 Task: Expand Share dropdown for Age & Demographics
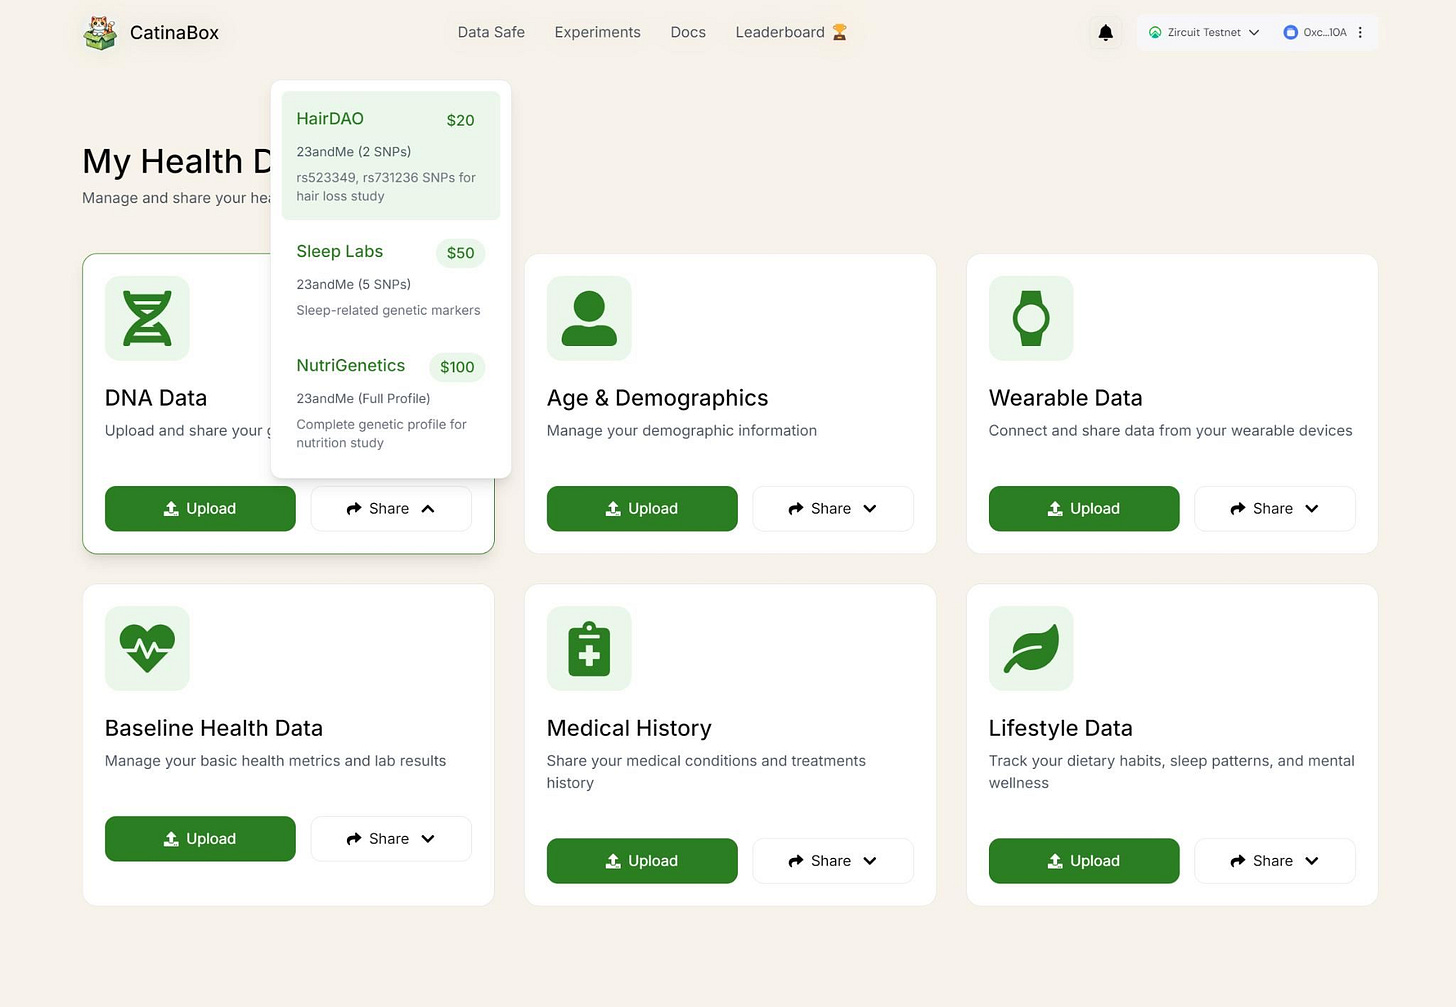click(833, 509)
